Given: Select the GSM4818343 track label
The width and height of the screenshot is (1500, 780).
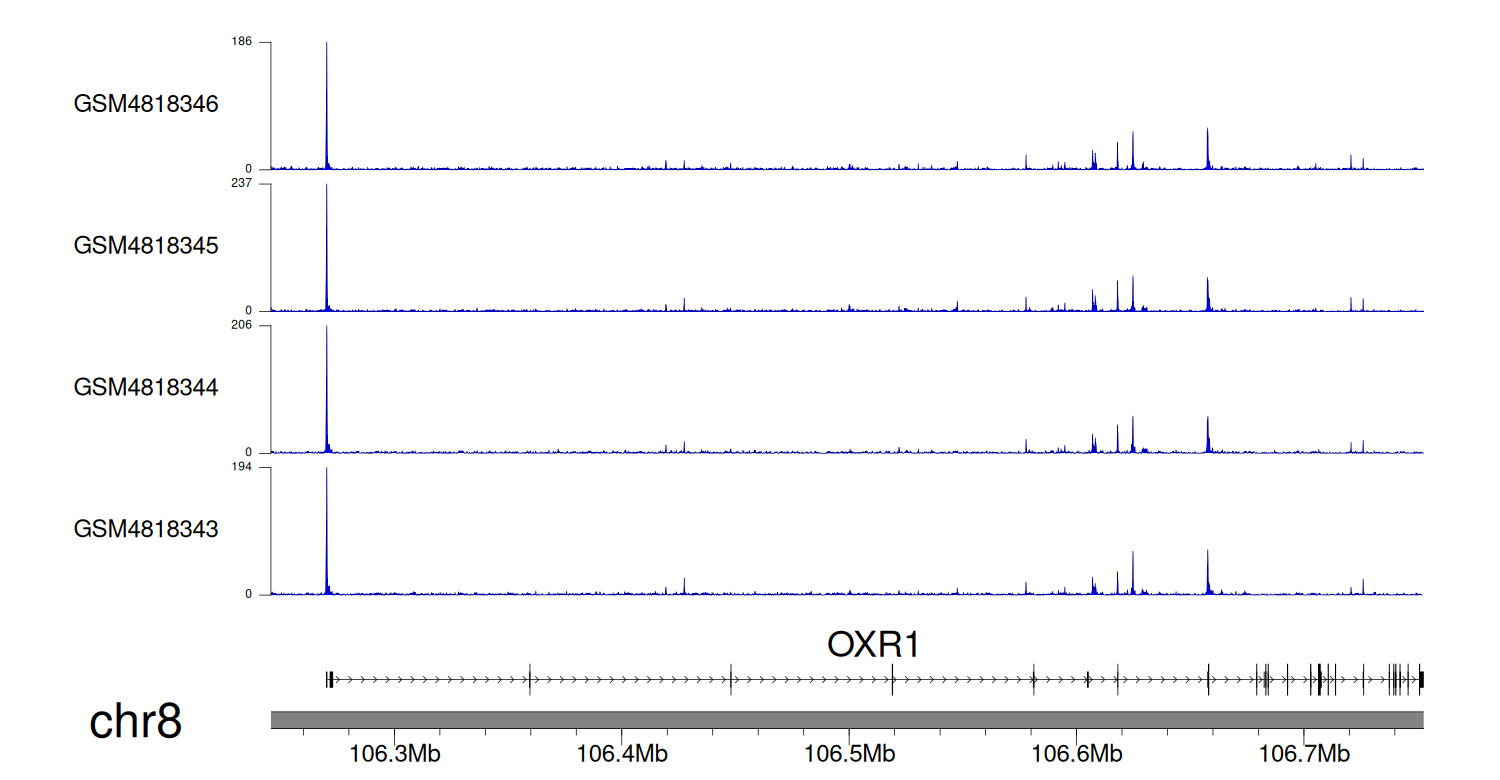Looking at the screenshot, I should point(146,528).
